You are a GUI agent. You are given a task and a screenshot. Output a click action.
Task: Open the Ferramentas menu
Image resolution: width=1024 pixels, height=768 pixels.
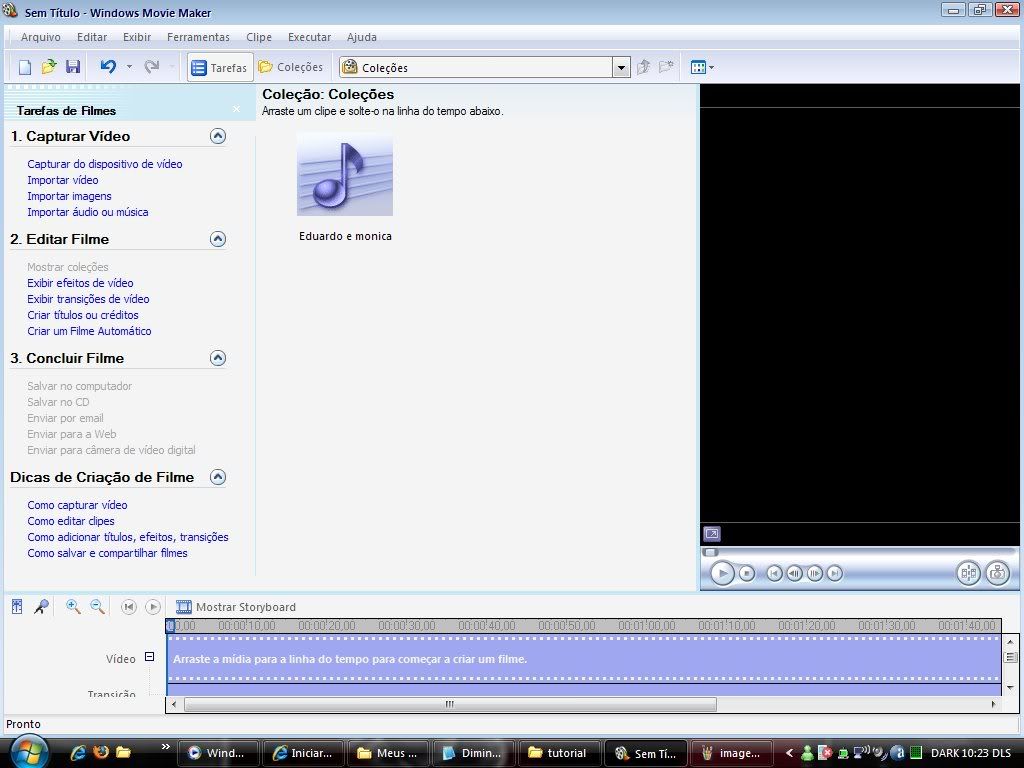pyautogui.click(x=198, y=37)
